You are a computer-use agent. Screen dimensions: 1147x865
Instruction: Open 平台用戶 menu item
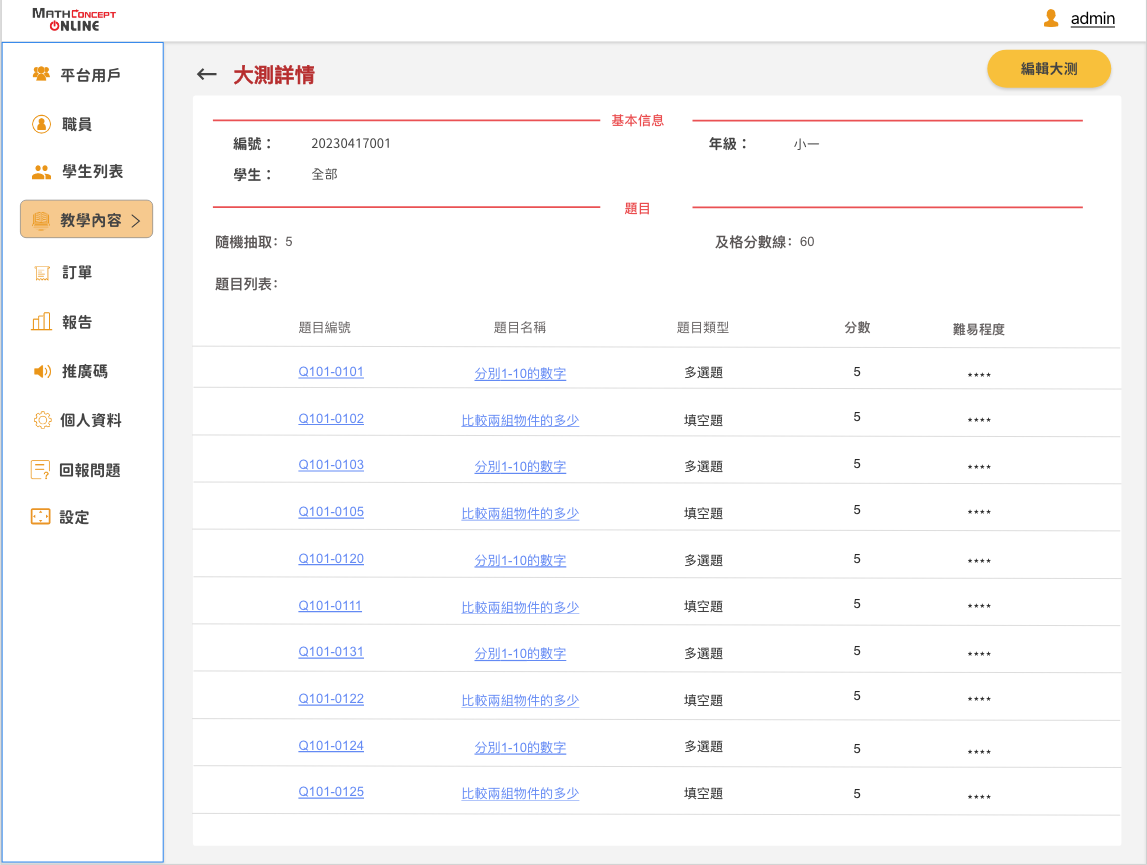pyautogui.click(x=90, y=75)
